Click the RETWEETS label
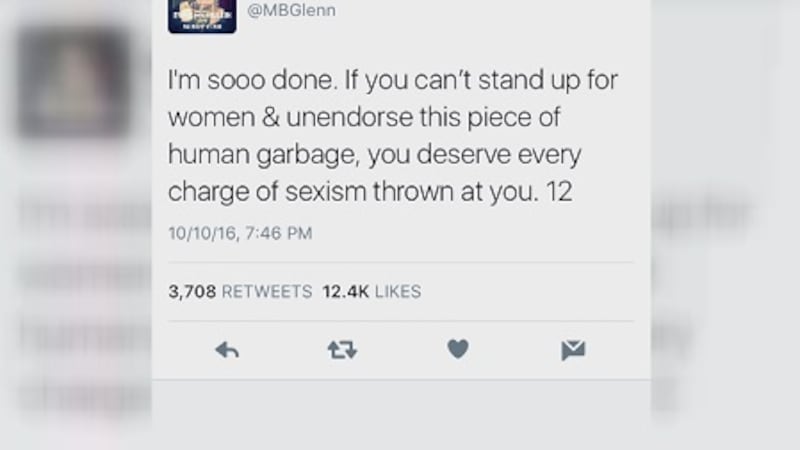 click(x=267, y=291)
